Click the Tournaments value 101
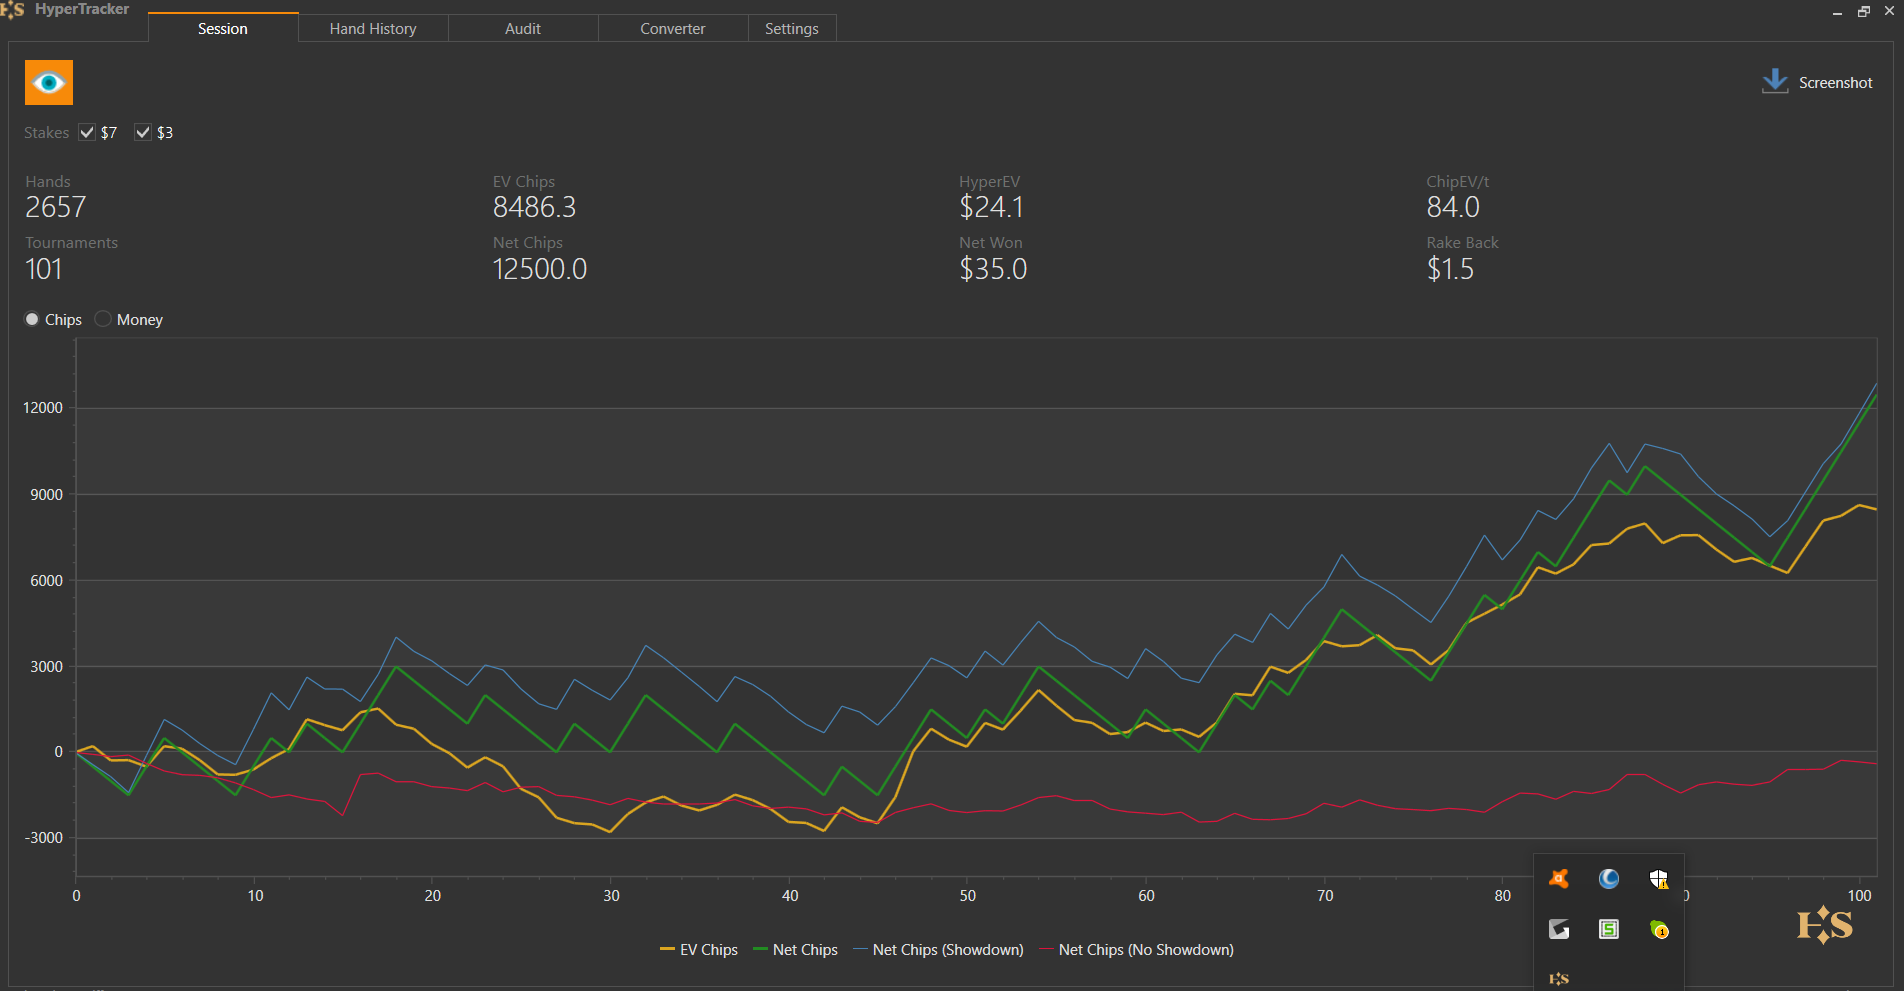Screen dimensions: 1904x991 [x=44, y=269]
